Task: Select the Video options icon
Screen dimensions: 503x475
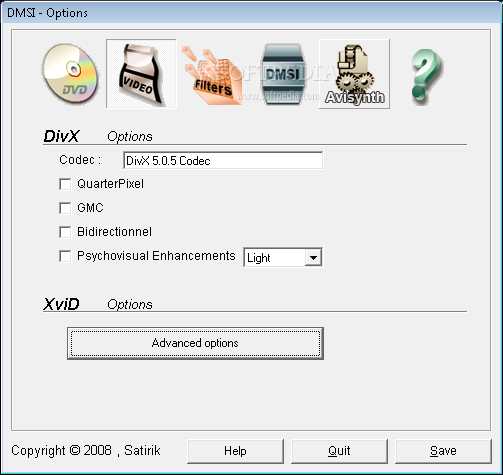Action: (x=141, y=74)
